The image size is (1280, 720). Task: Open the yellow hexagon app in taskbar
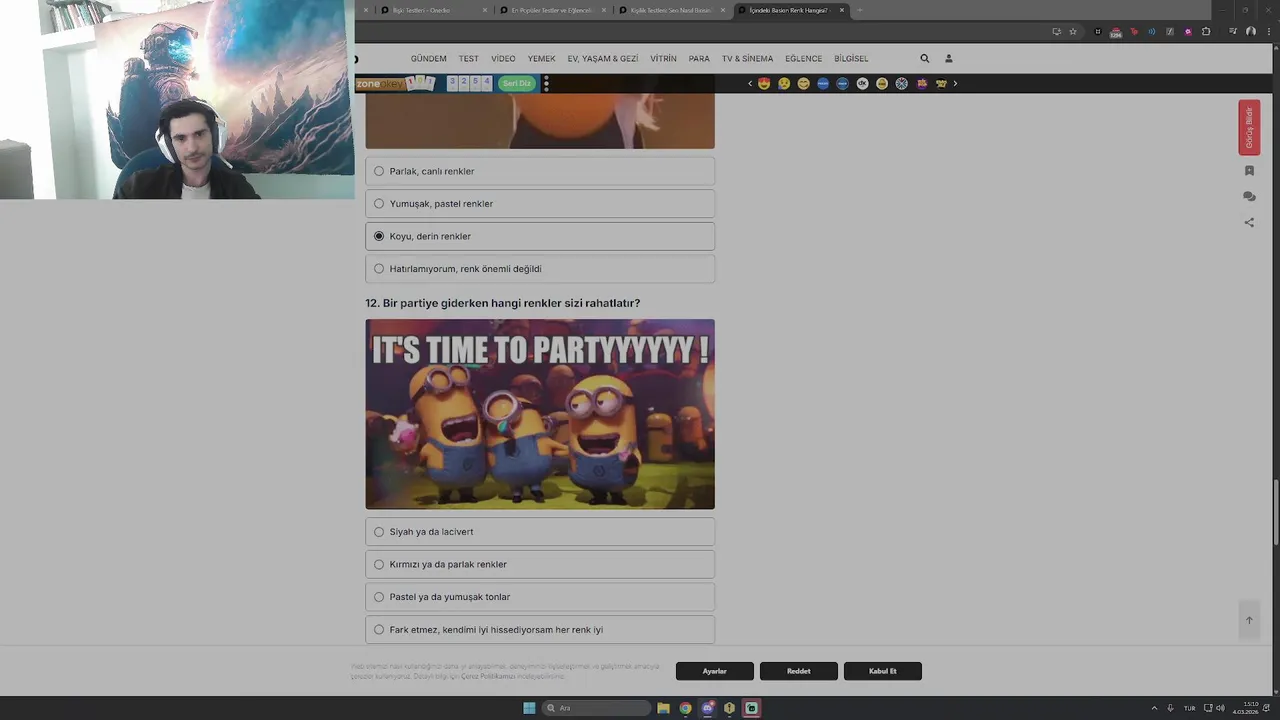[729, 708]
